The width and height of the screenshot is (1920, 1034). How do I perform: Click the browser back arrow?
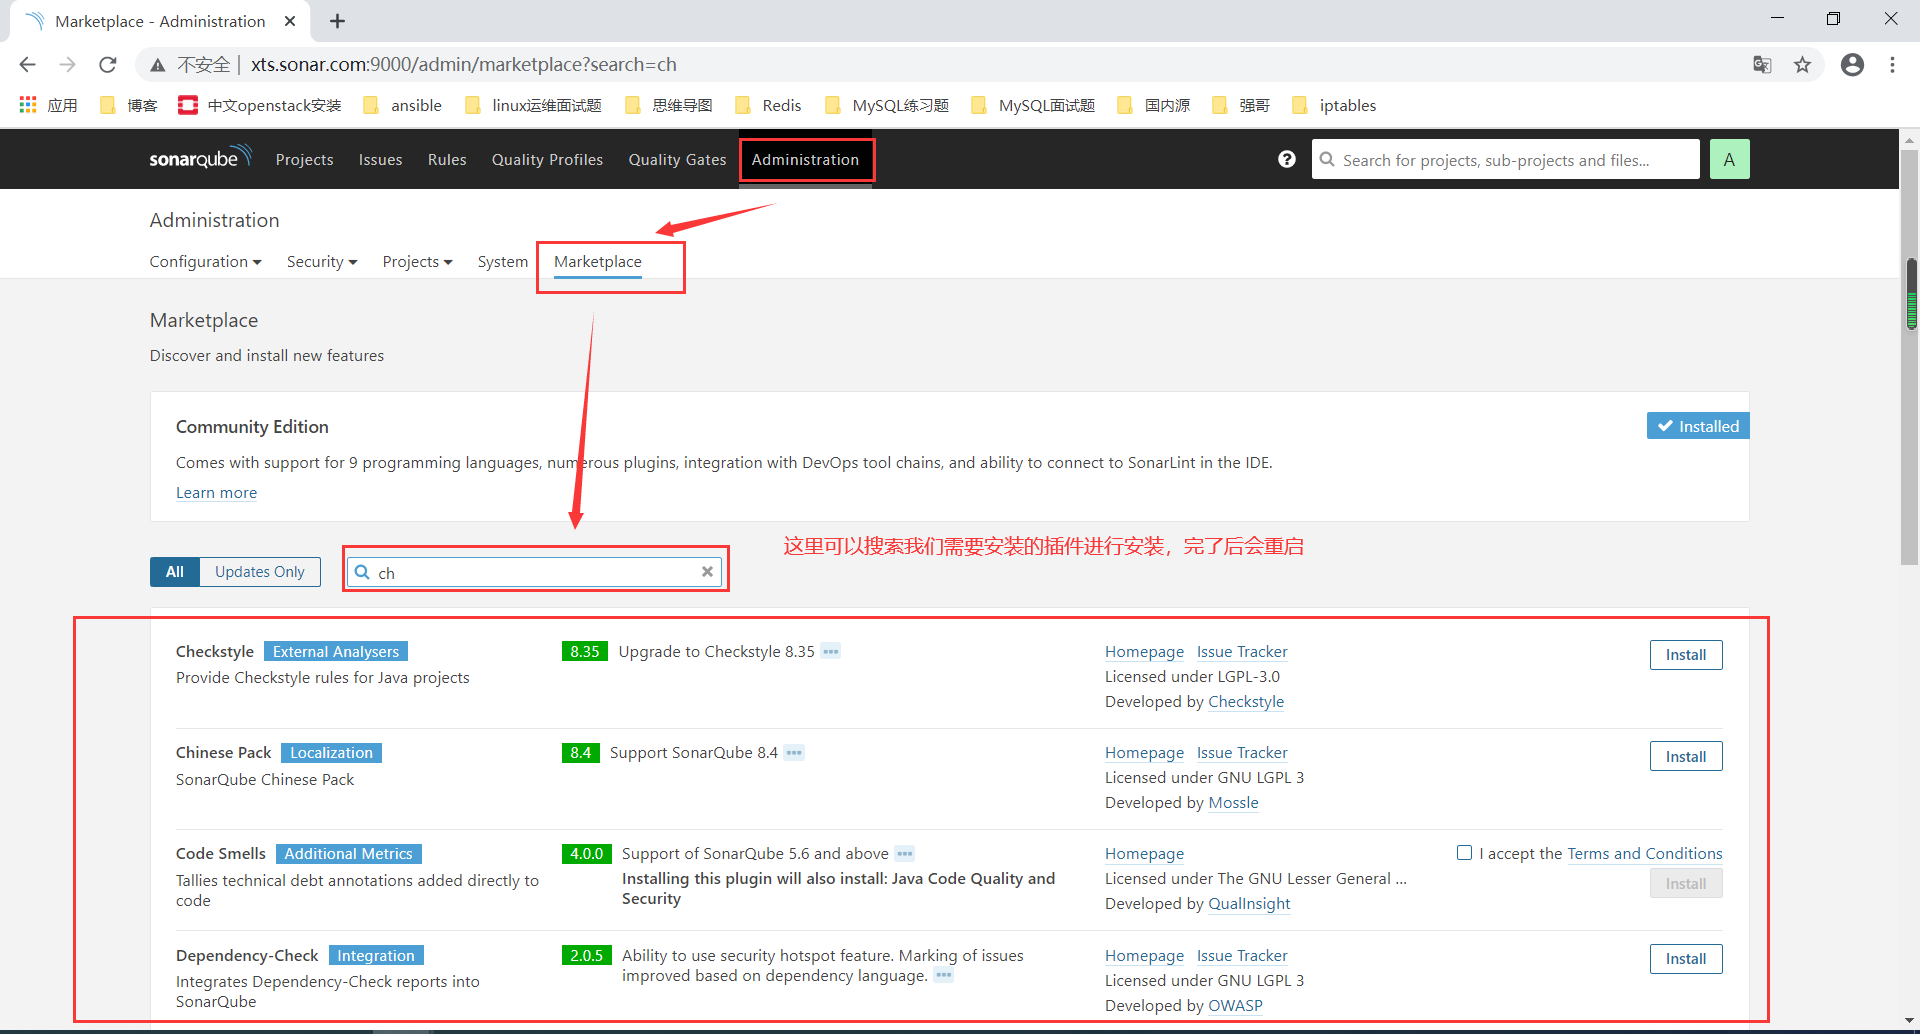(x=27, y=65)
